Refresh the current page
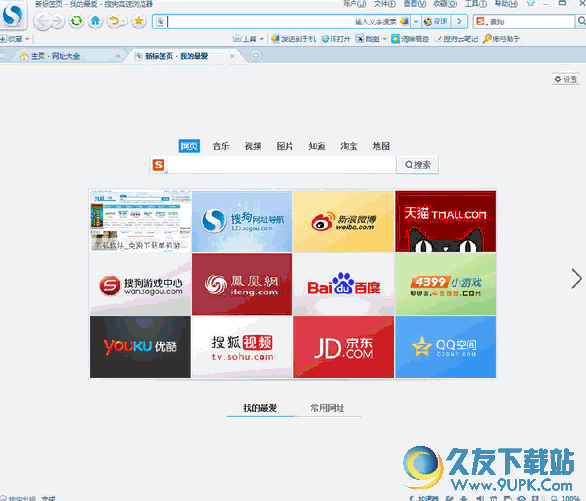586x501 pixels. pyautogui.click(x=77, y=21)
